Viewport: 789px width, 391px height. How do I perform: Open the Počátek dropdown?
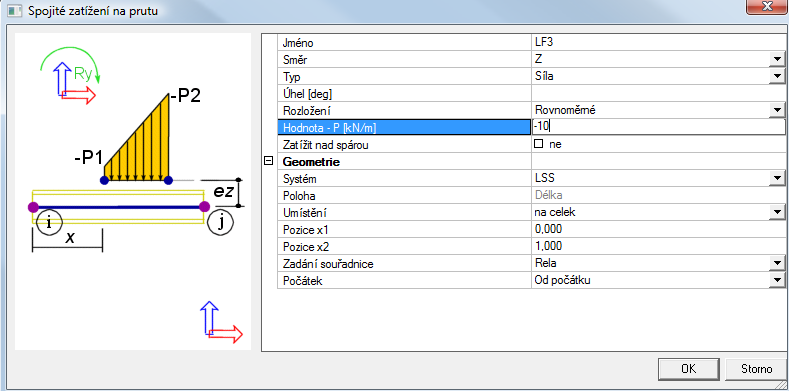(778, 280)
